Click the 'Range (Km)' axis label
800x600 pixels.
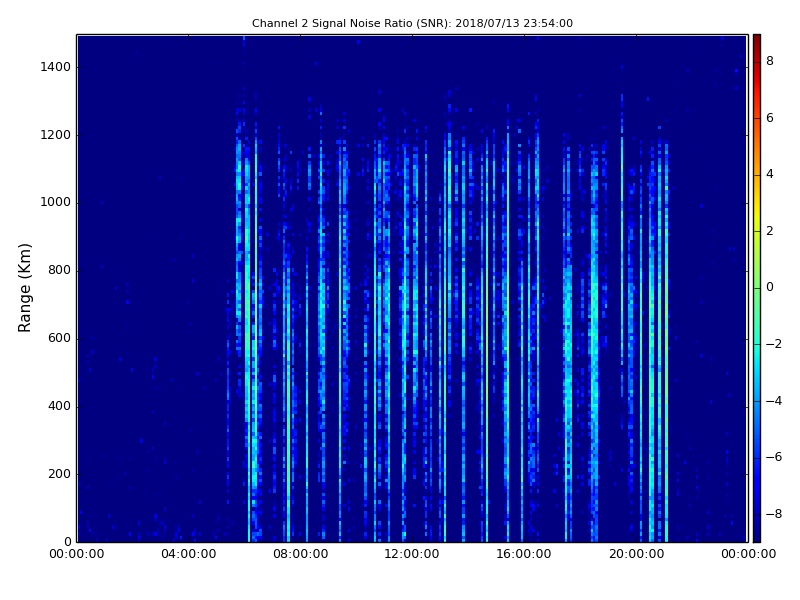pos(24,288)
